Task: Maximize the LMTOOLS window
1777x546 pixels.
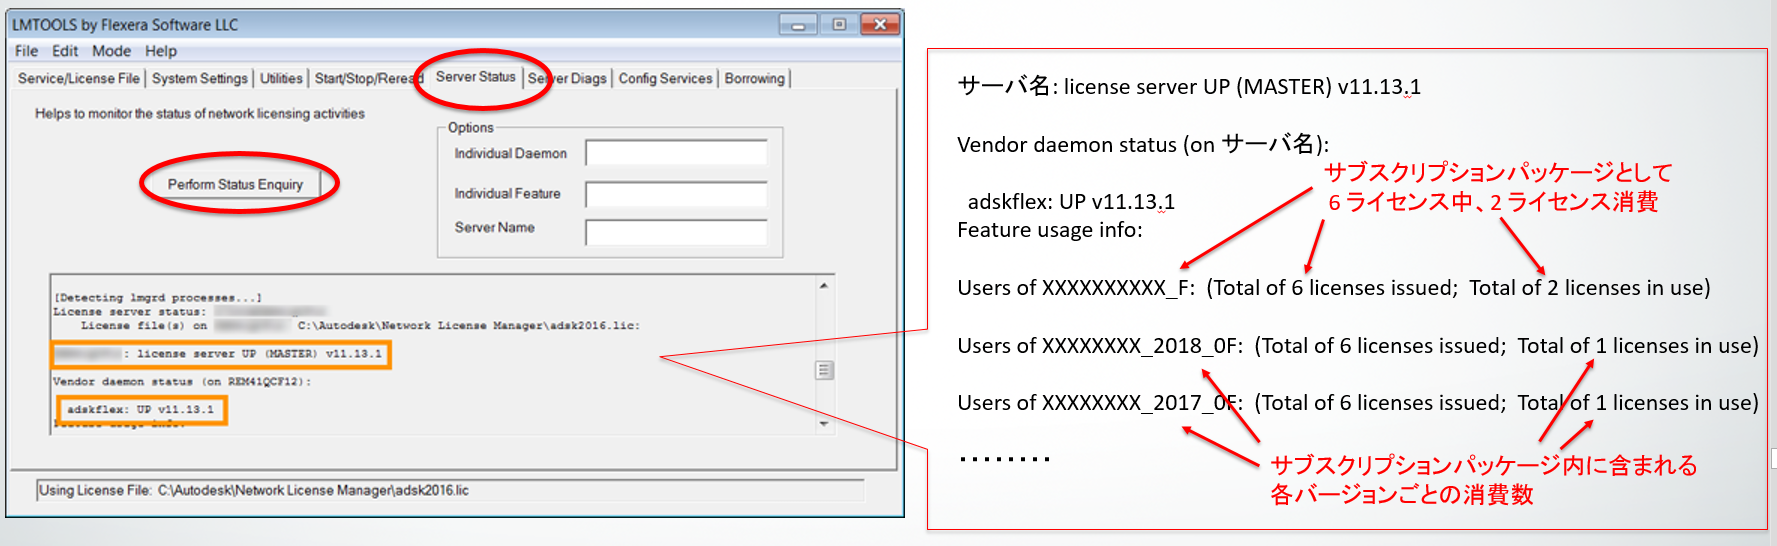Action: pyautogui.click(x=838, y=25)
